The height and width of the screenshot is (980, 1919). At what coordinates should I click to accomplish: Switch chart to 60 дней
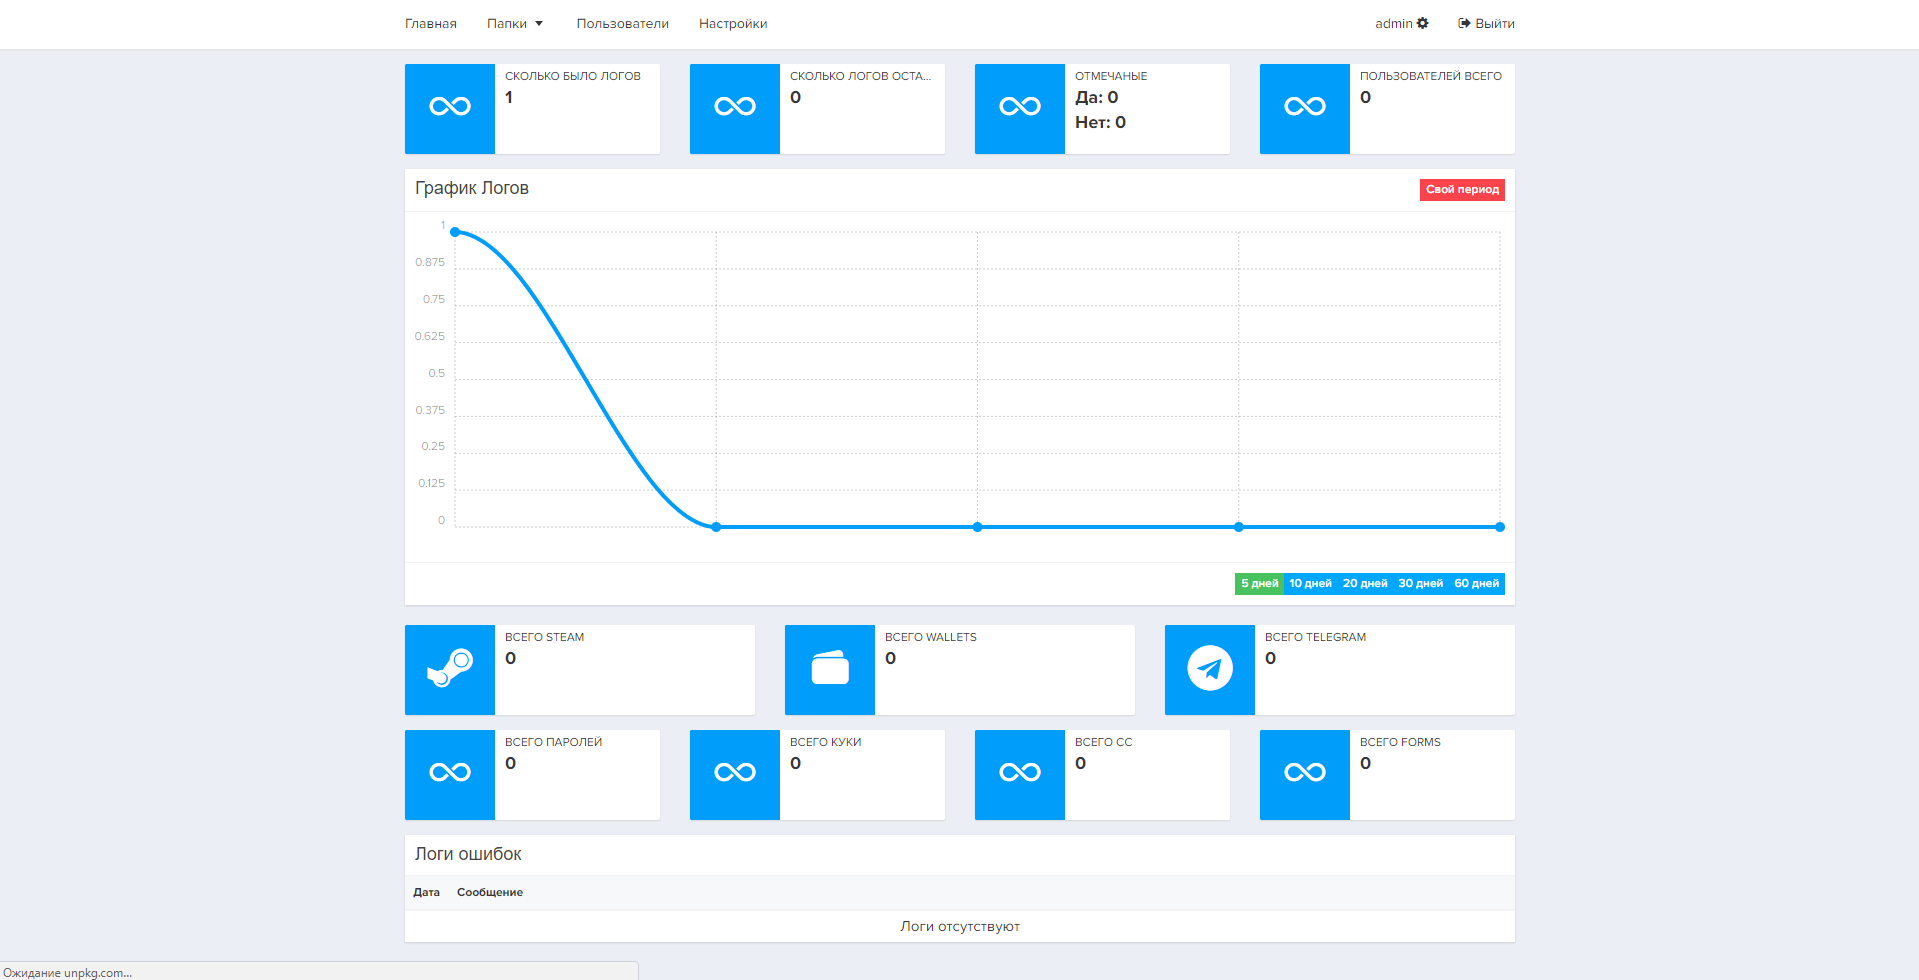pyautogui.click(x=1477, y=584)
